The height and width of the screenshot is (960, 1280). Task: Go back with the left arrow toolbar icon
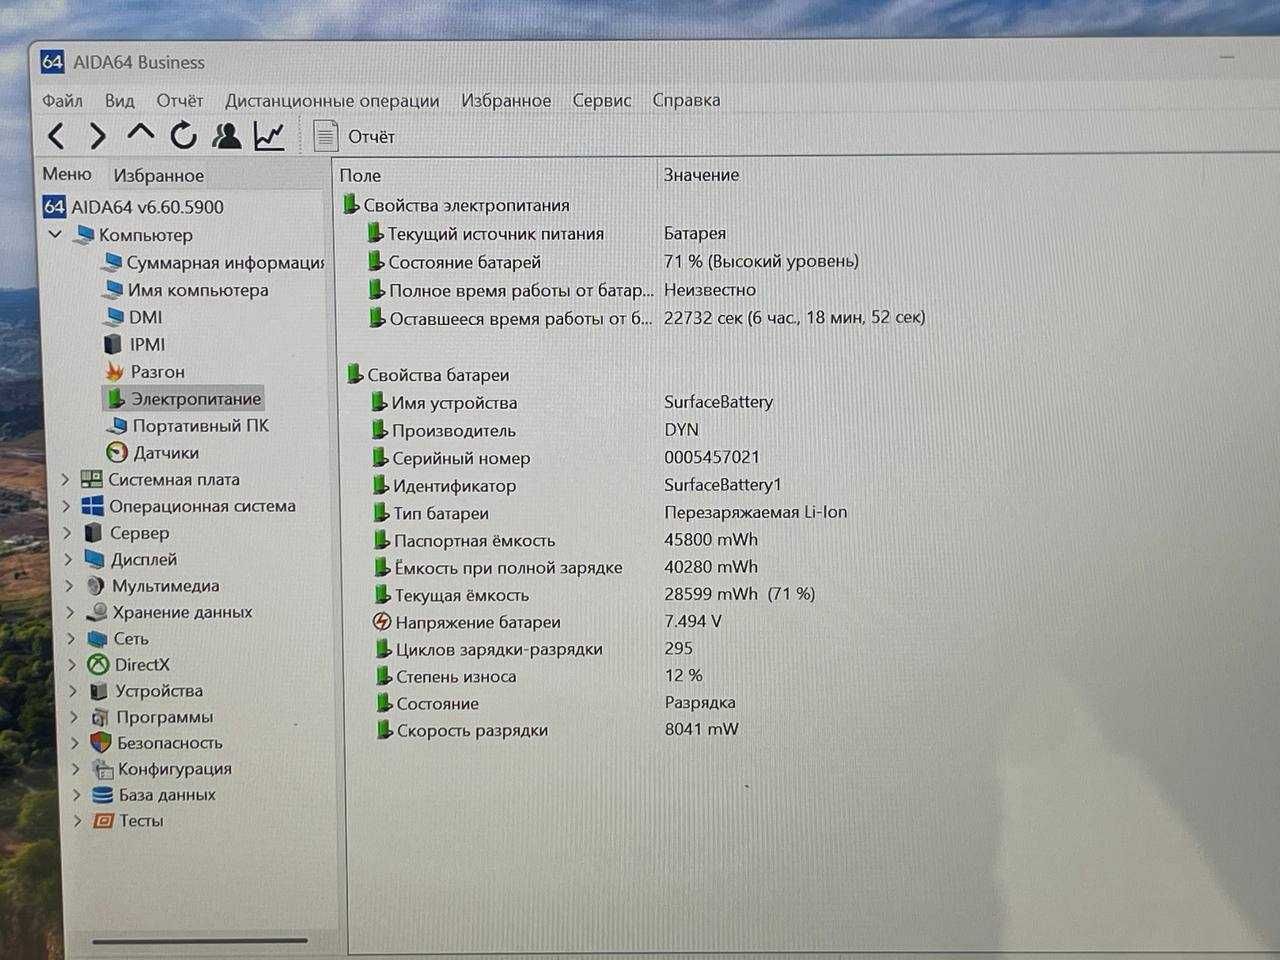tap(57, 135)
